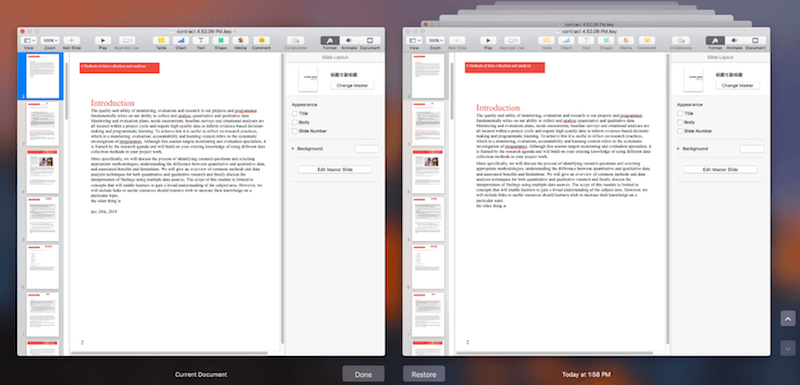Viewport: 800px width, 385px height.
Task: Open the Zoom 100% dropdown in left window
Action: point(50,40)
